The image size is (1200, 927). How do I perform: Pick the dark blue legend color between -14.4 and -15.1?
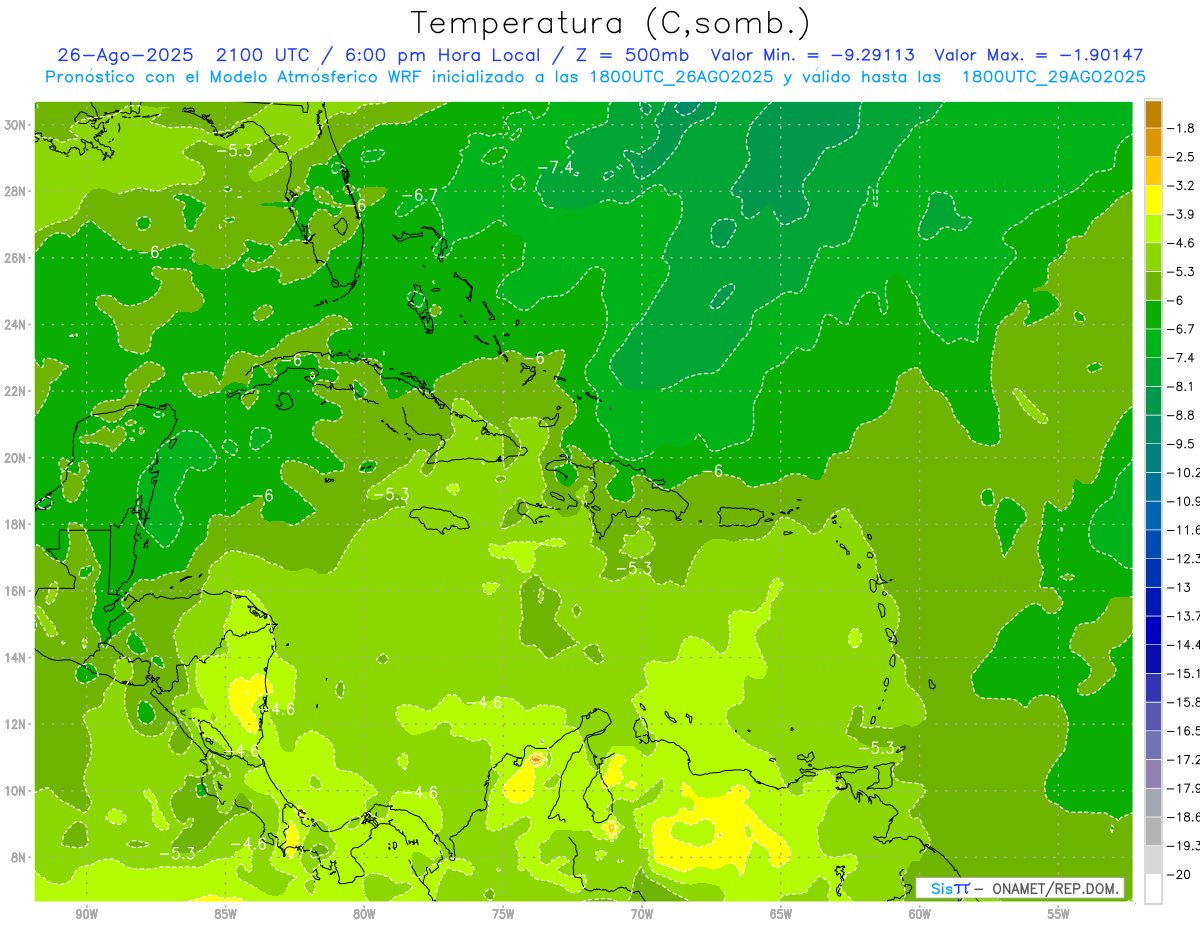pyautogui.click(x=1153, y=658)
